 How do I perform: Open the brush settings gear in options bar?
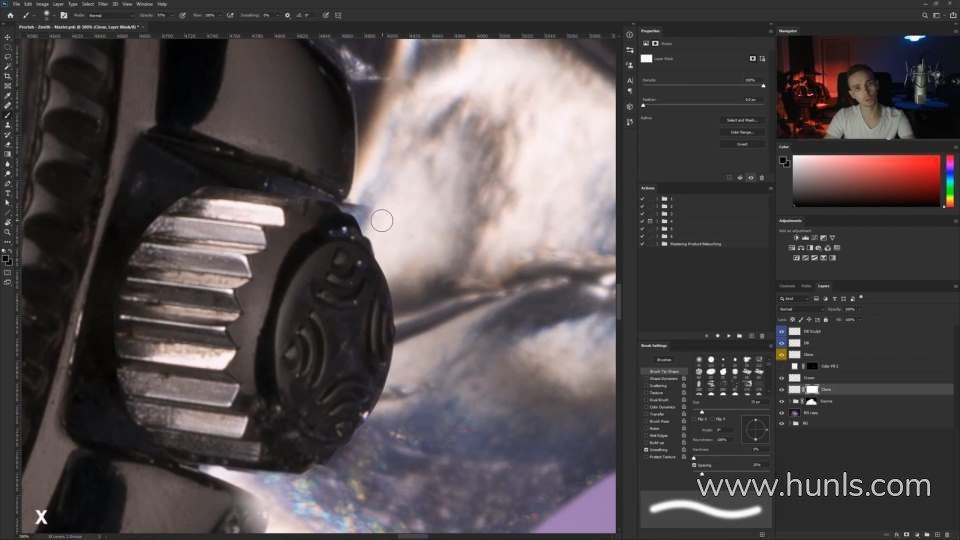[x=287, y=16]
